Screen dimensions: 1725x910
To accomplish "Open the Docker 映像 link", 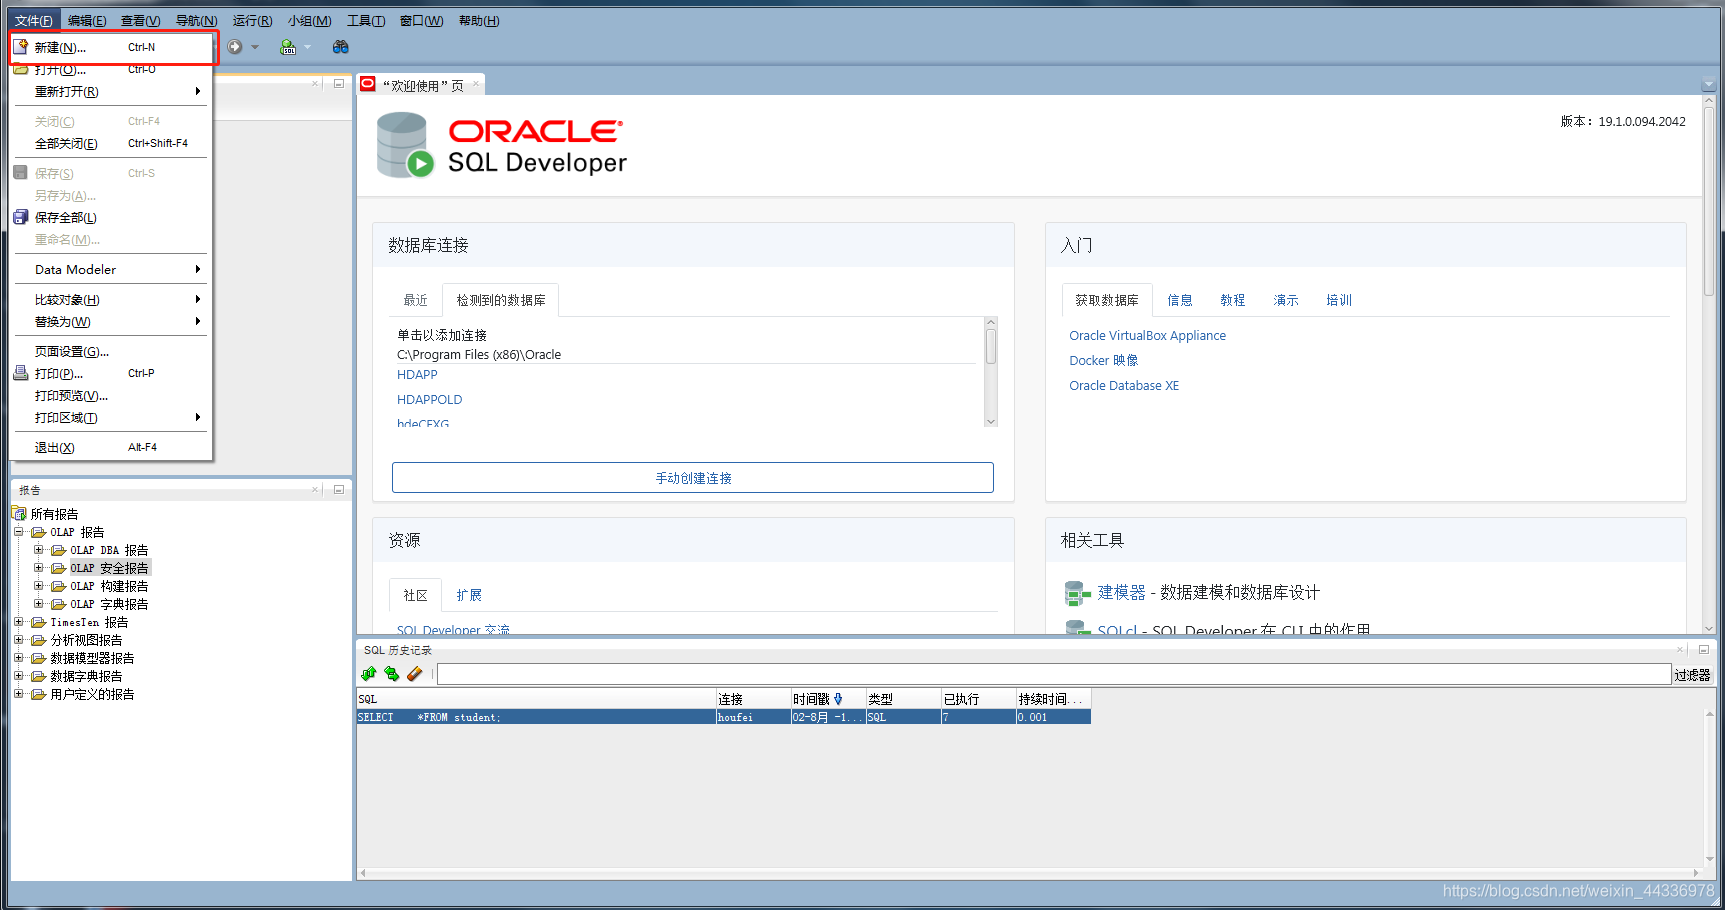I will pyautogui.click(x=1104, y=360).
